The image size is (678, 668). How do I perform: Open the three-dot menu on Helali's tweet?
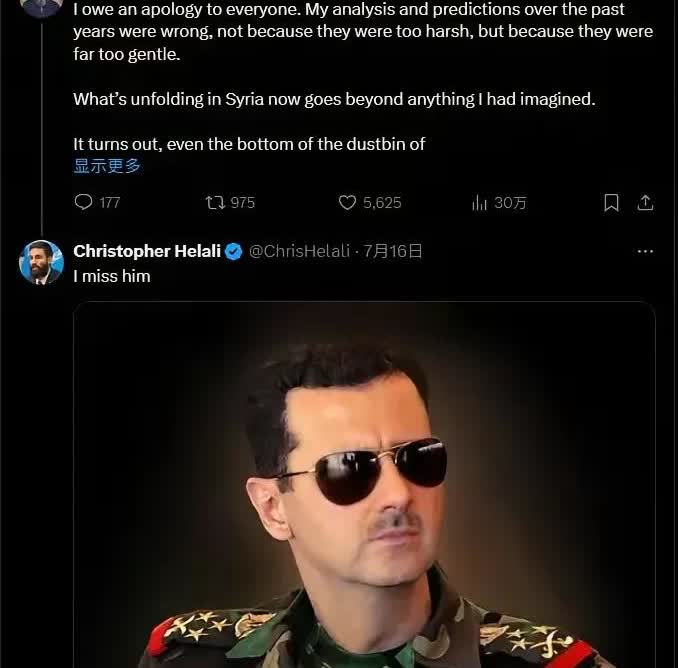(x=645, y=252)
